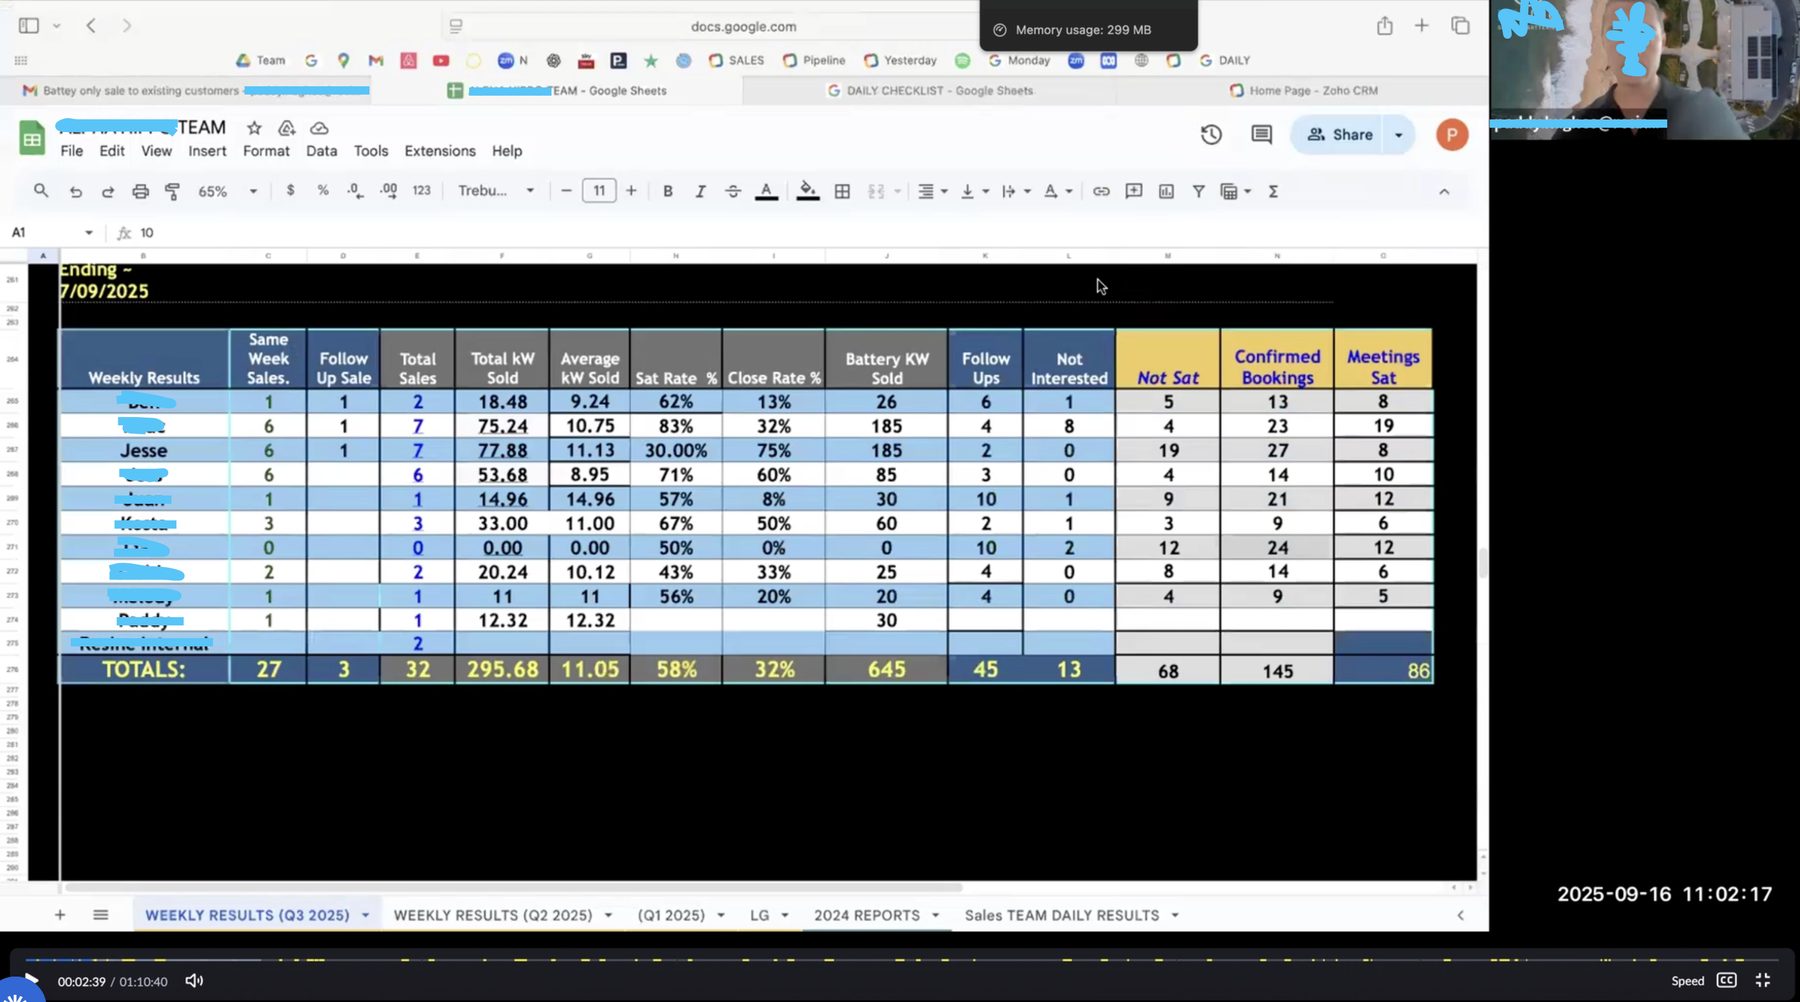Toggle closed captions CC button
This screenshot has height=1002, width=1800.
point(1727,981)
